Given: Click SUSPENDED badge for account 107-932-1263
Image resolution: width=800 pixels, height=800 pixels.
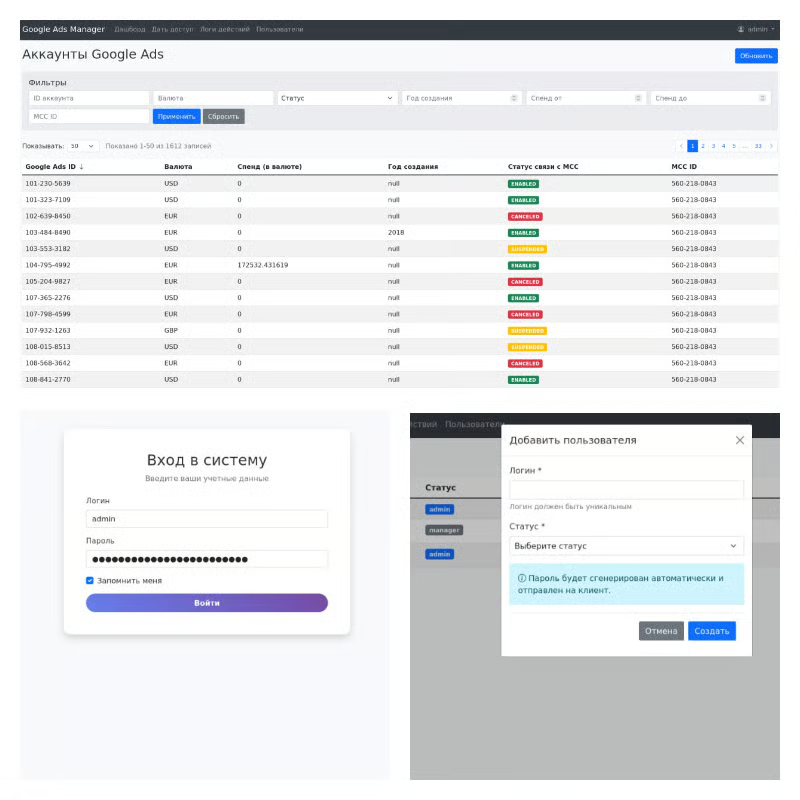Looking at the screenshot, I should (527, 331).
